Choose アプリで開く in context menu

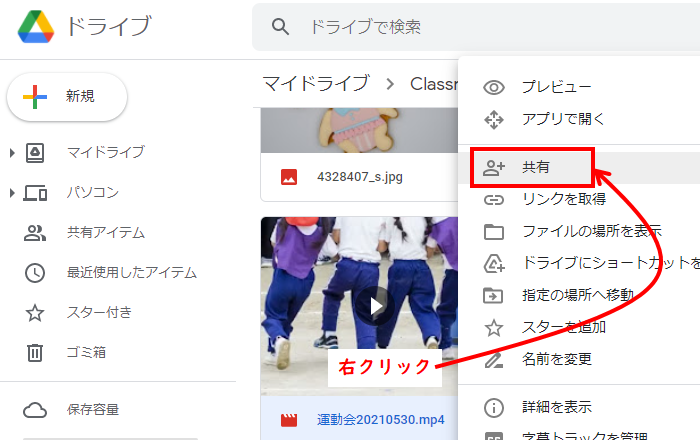click(563, 119)
